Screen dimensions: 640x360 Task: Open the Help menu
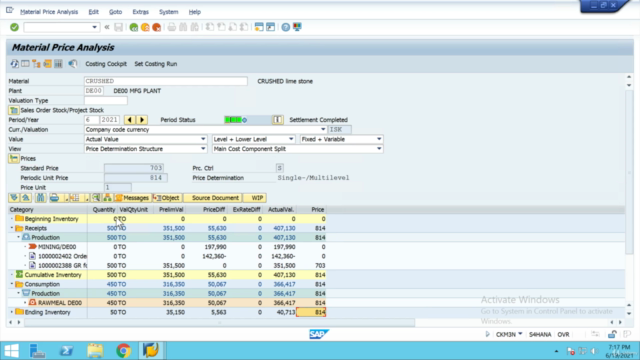coord(195,12)
